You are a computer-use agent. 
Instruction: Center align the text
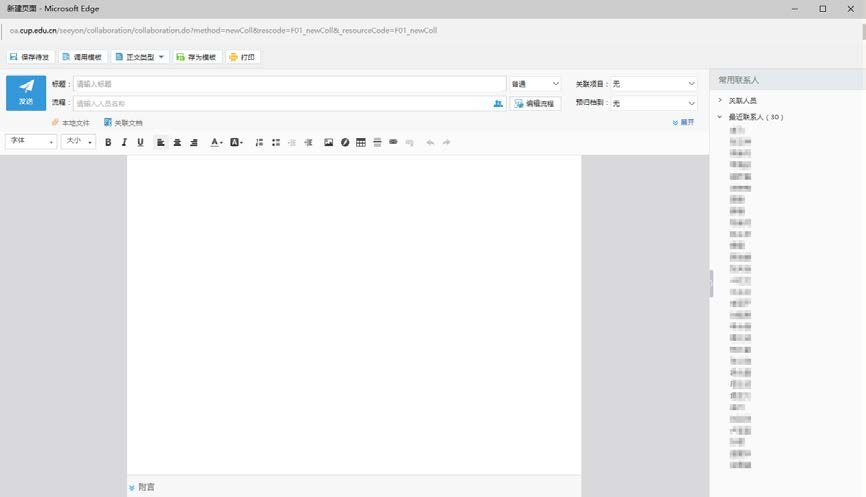(177, 142)
